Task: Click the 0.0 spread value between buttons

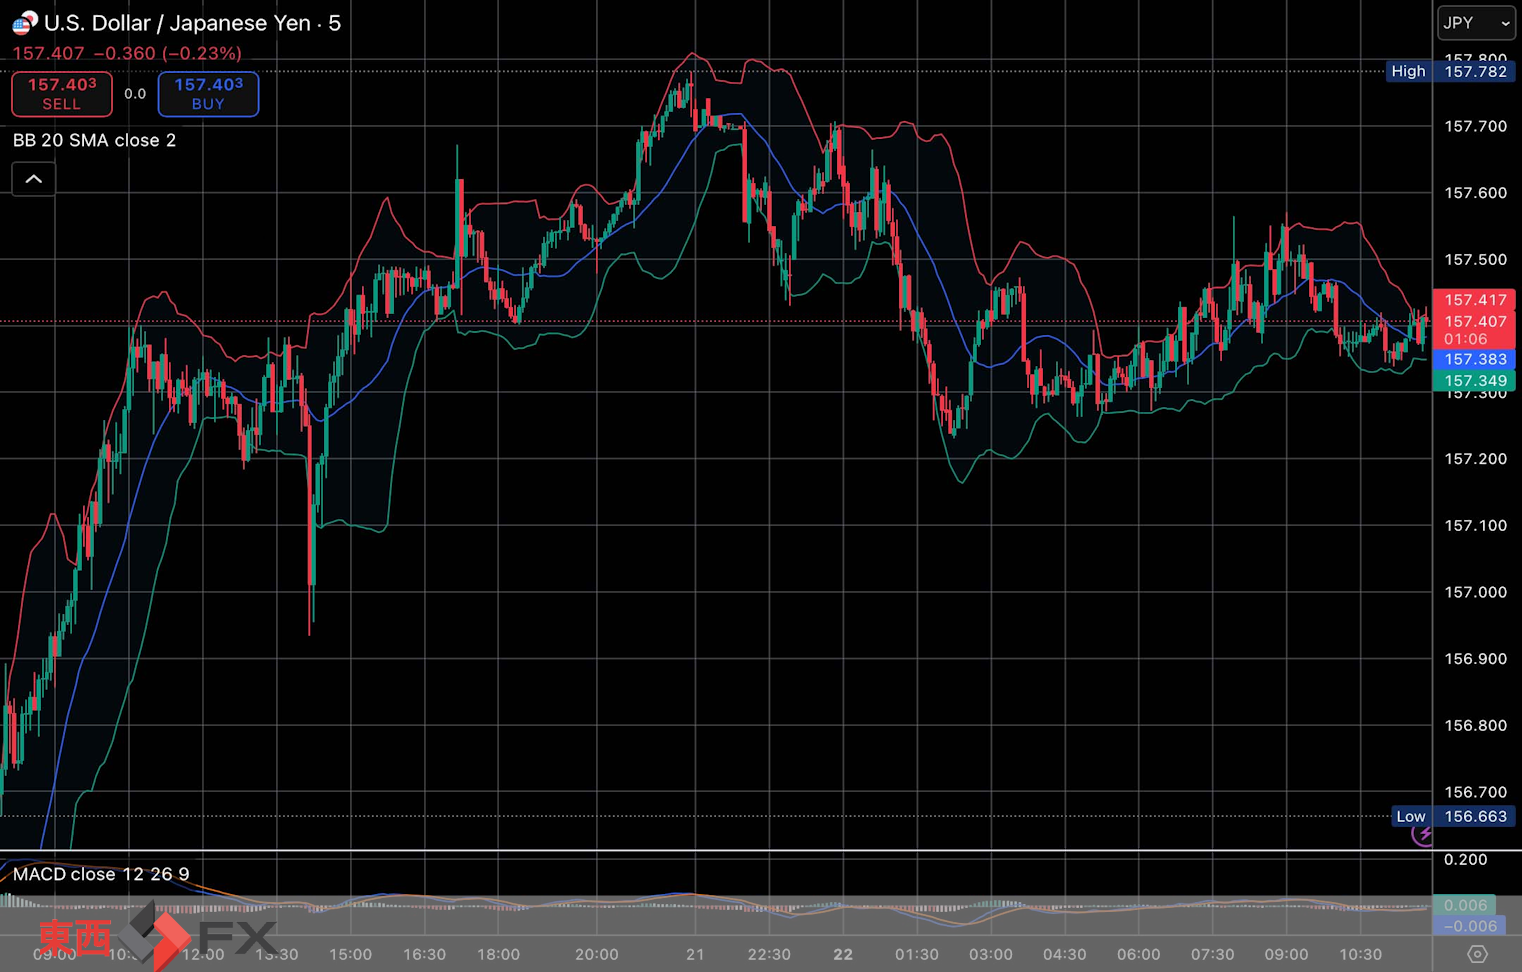Action: point(135,94)
